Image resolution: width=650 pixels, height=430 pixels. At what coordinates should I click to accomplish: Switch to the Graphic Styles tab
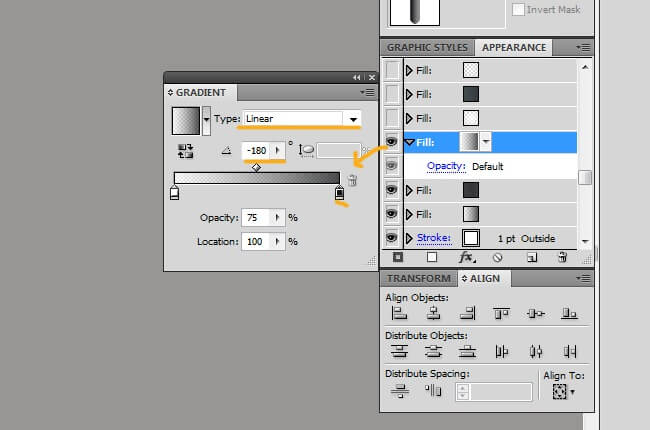click(425, 47)
